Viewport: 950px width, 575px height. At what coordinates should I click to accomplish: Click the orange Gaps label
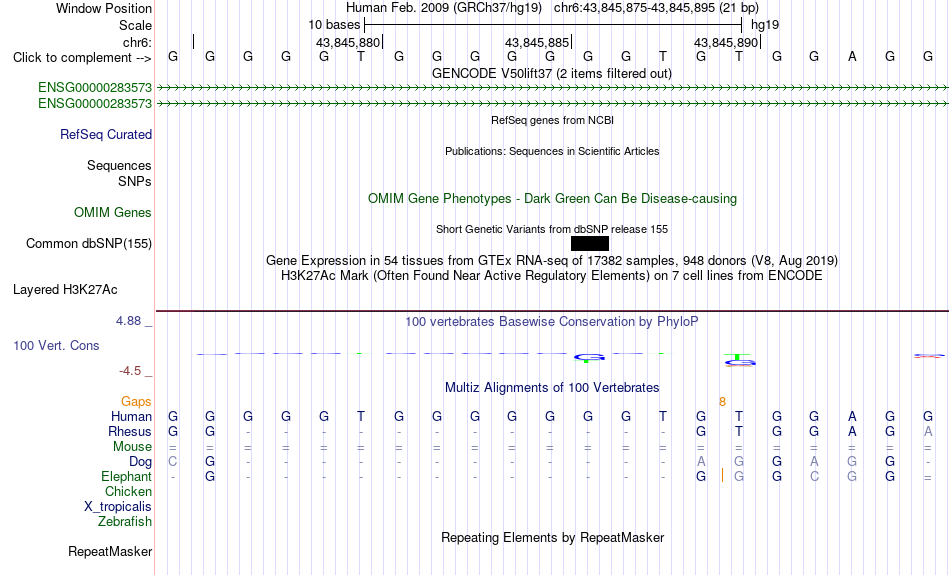point(136,402)
